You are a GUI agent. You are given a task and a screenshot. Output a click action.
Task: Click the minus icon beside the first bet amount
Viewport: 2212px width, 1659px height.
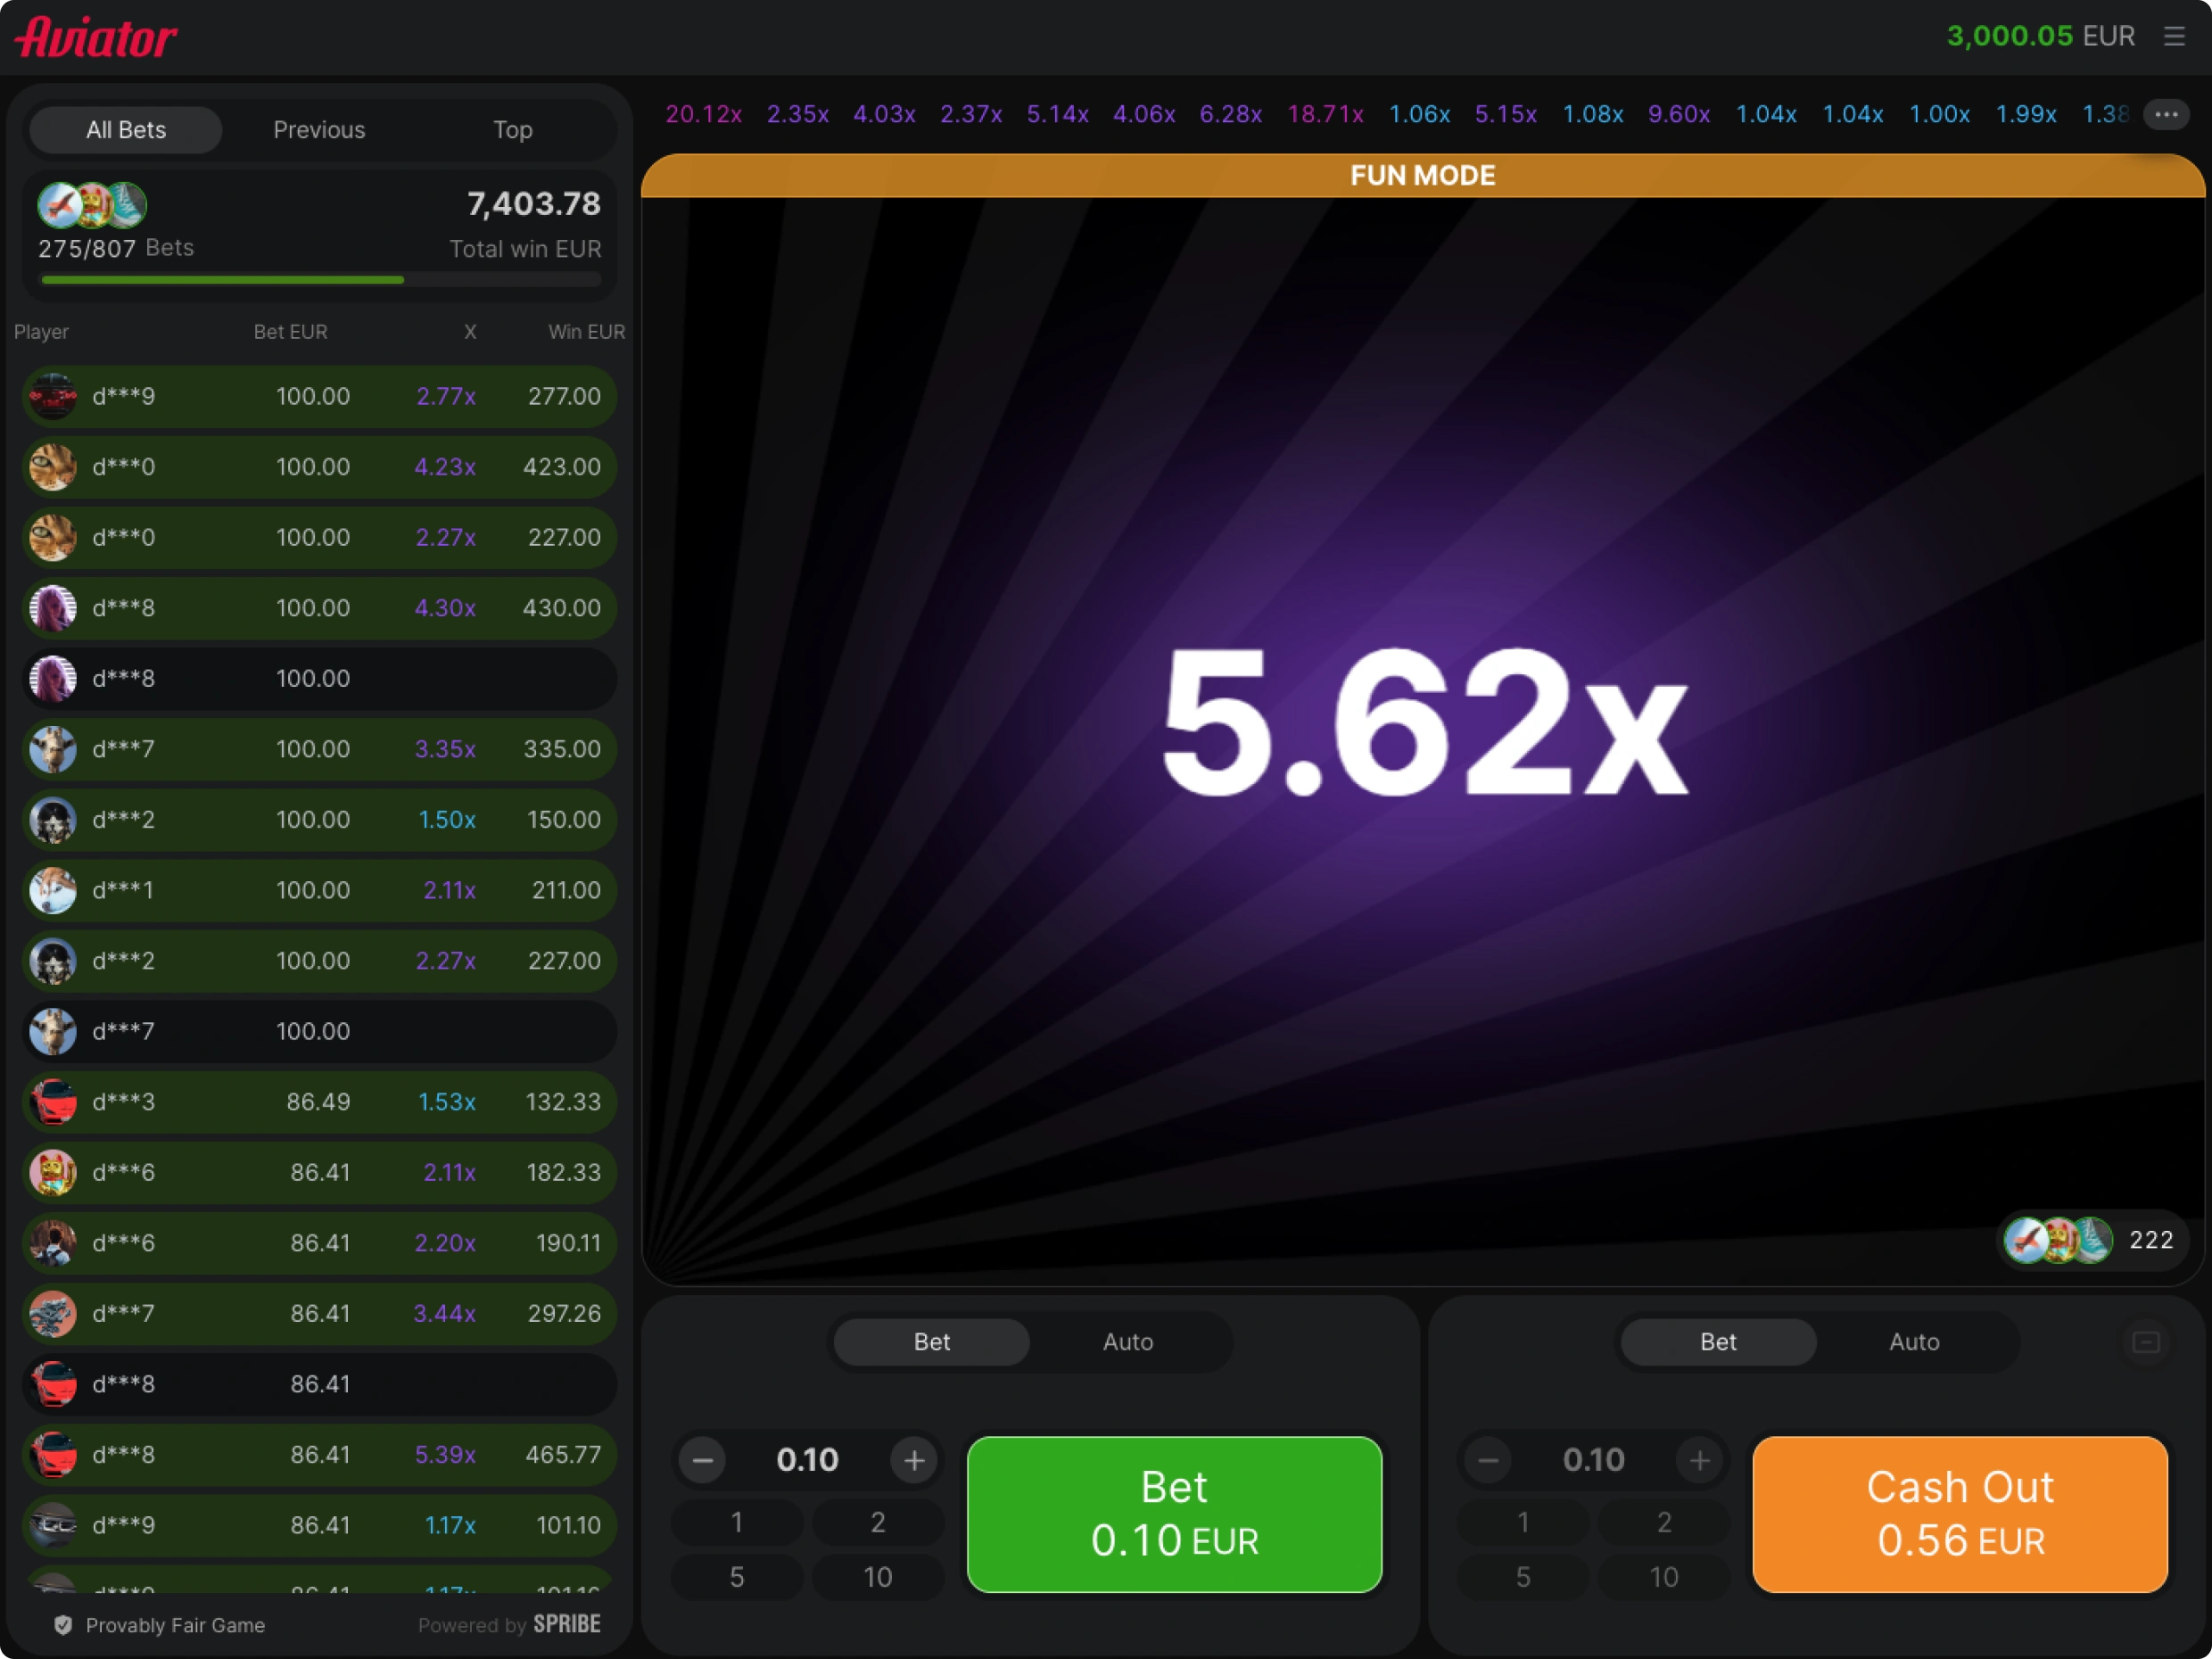[702, 1461]
